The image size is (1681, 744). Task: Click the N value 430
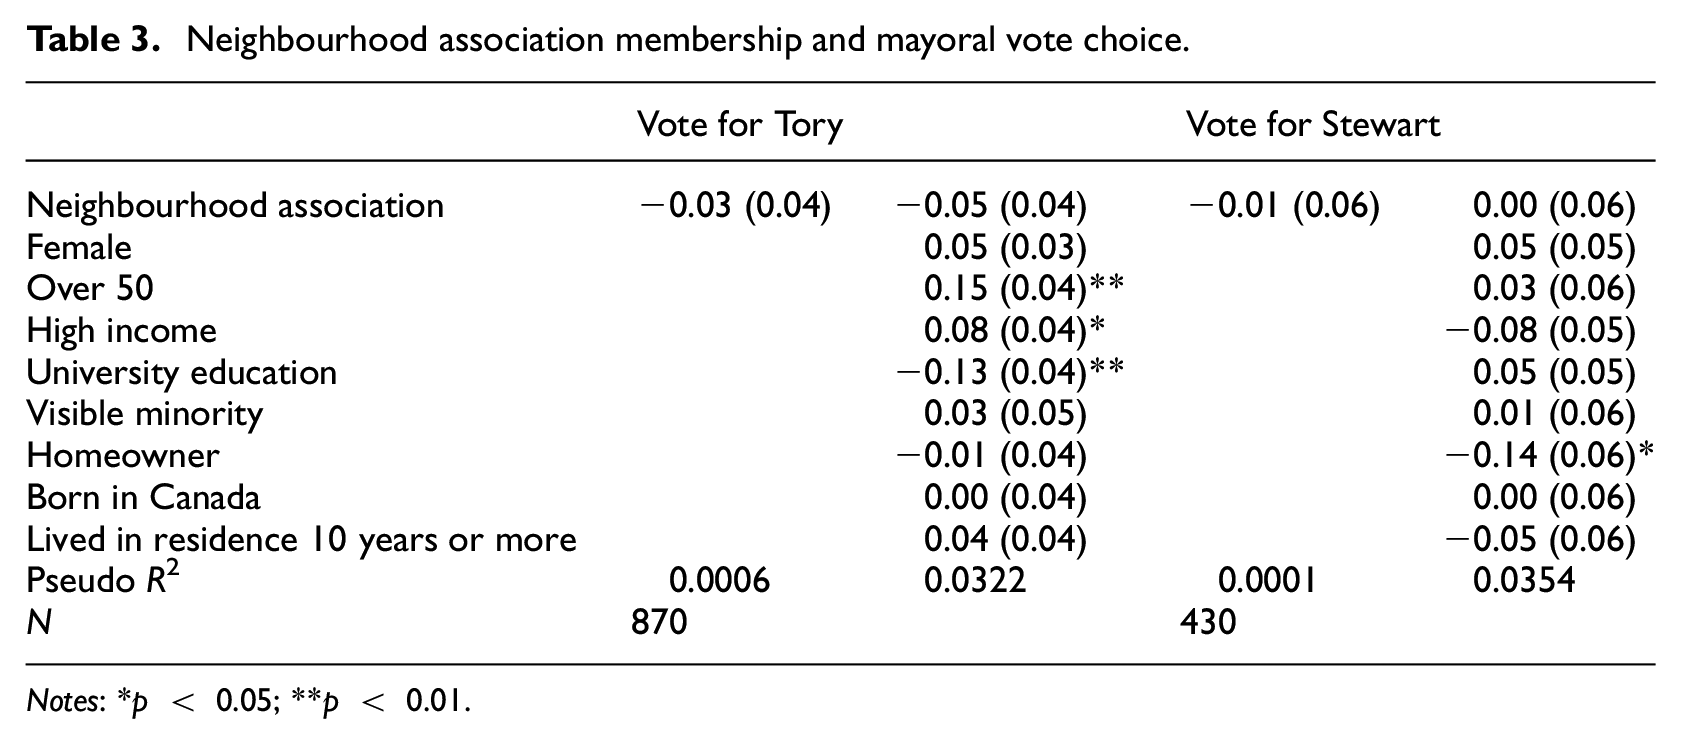tap(1208, 622)
